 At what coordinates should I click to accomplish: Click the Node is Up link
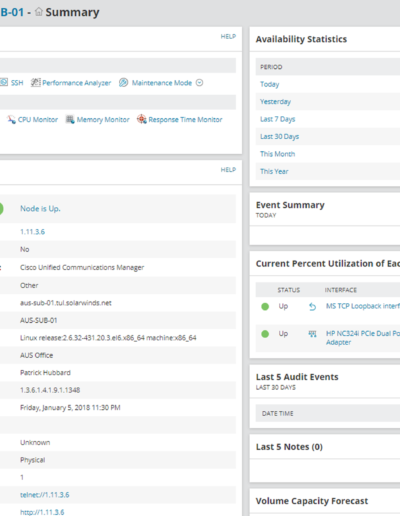coord(40,209)
